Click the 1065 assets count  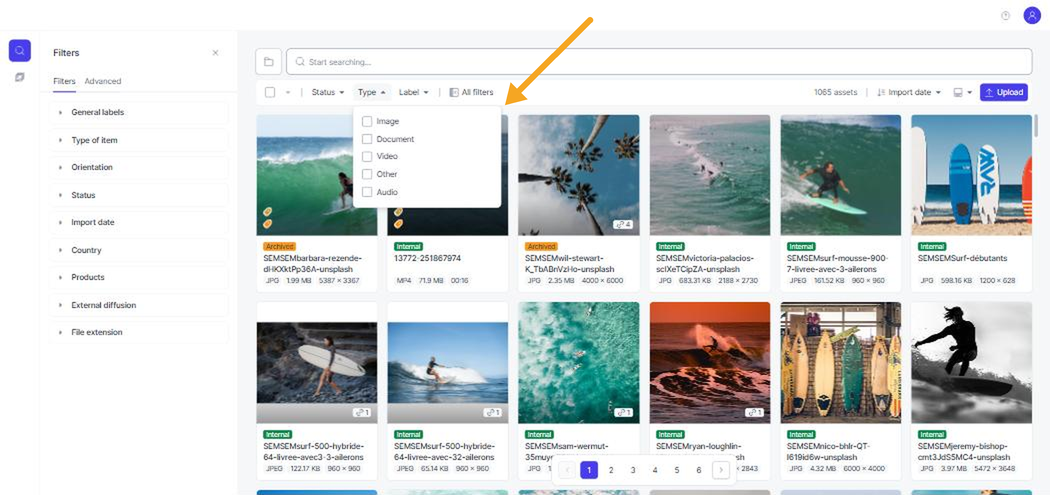[835, 92]
